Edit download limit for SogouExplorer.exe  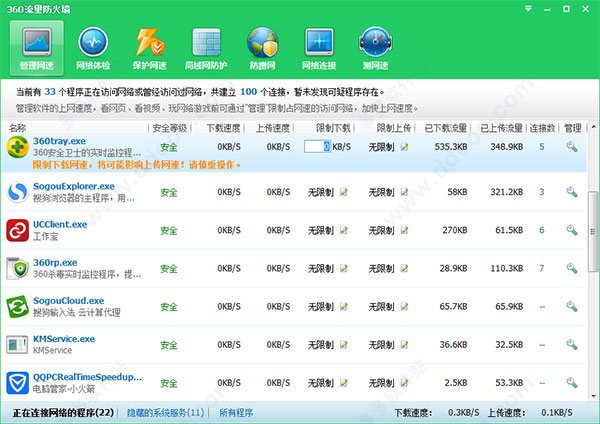click(x=344, y=192)
